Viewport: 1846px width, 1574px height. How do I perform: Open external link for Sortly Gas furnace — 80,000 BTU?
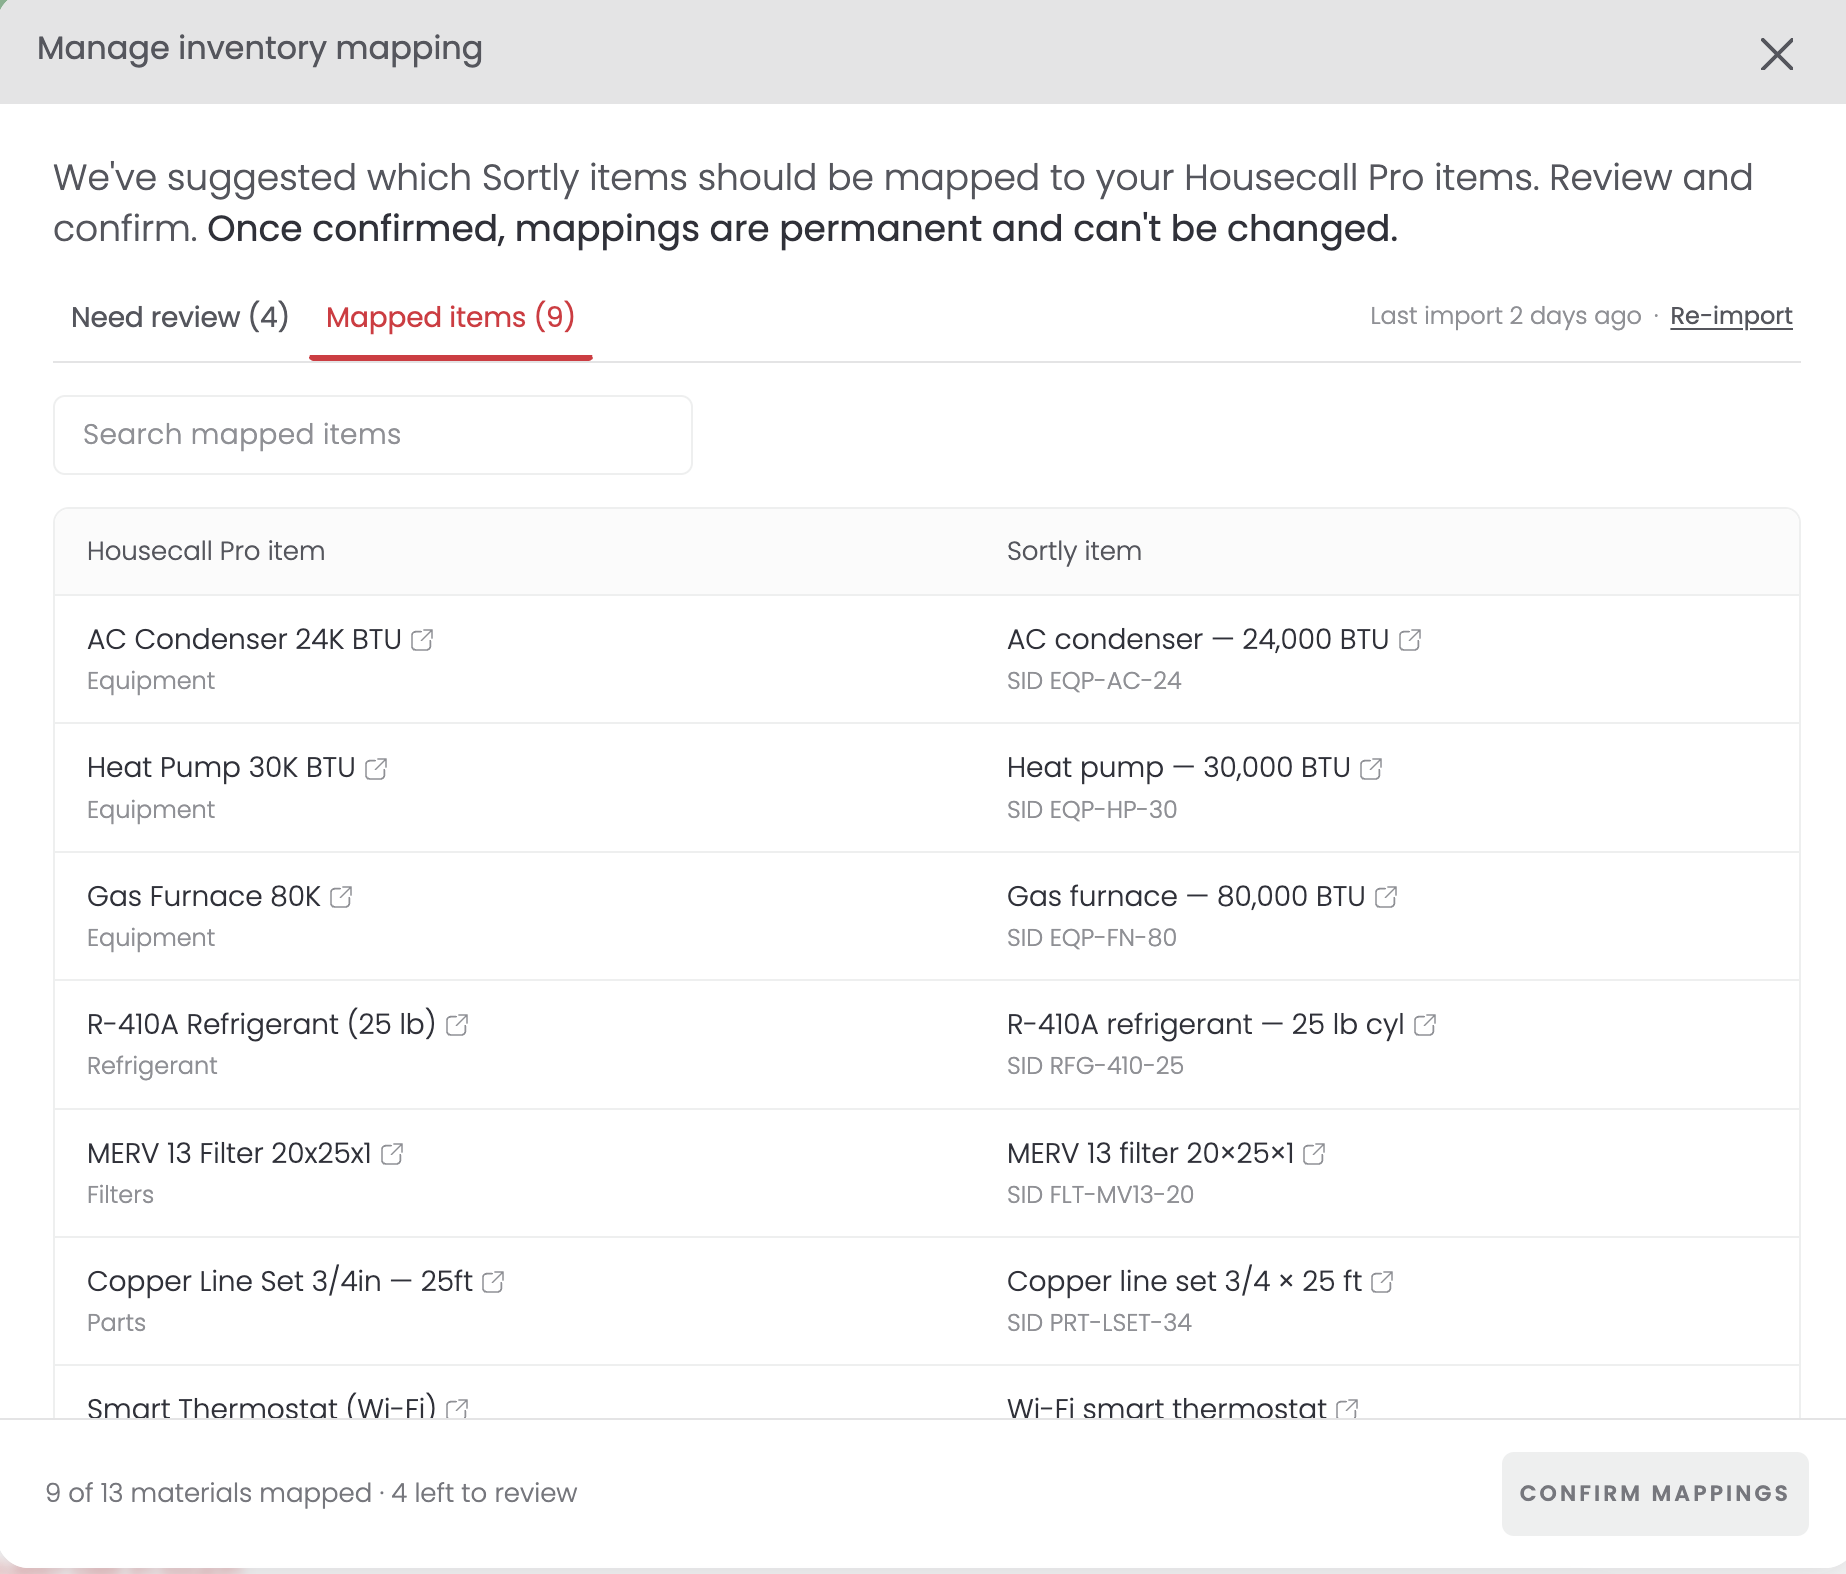[1386, 897]
